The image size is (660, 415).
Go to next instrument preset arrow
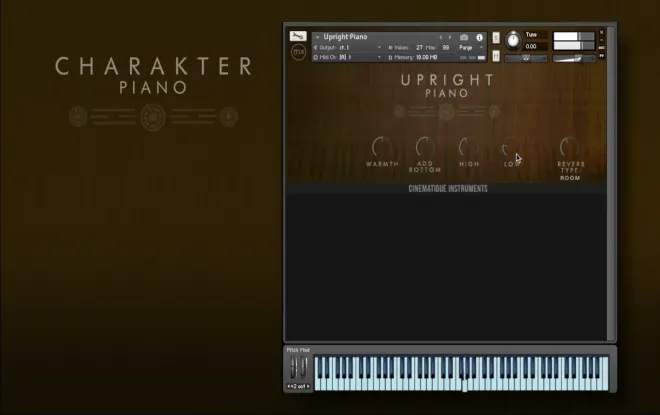(450, 37)
